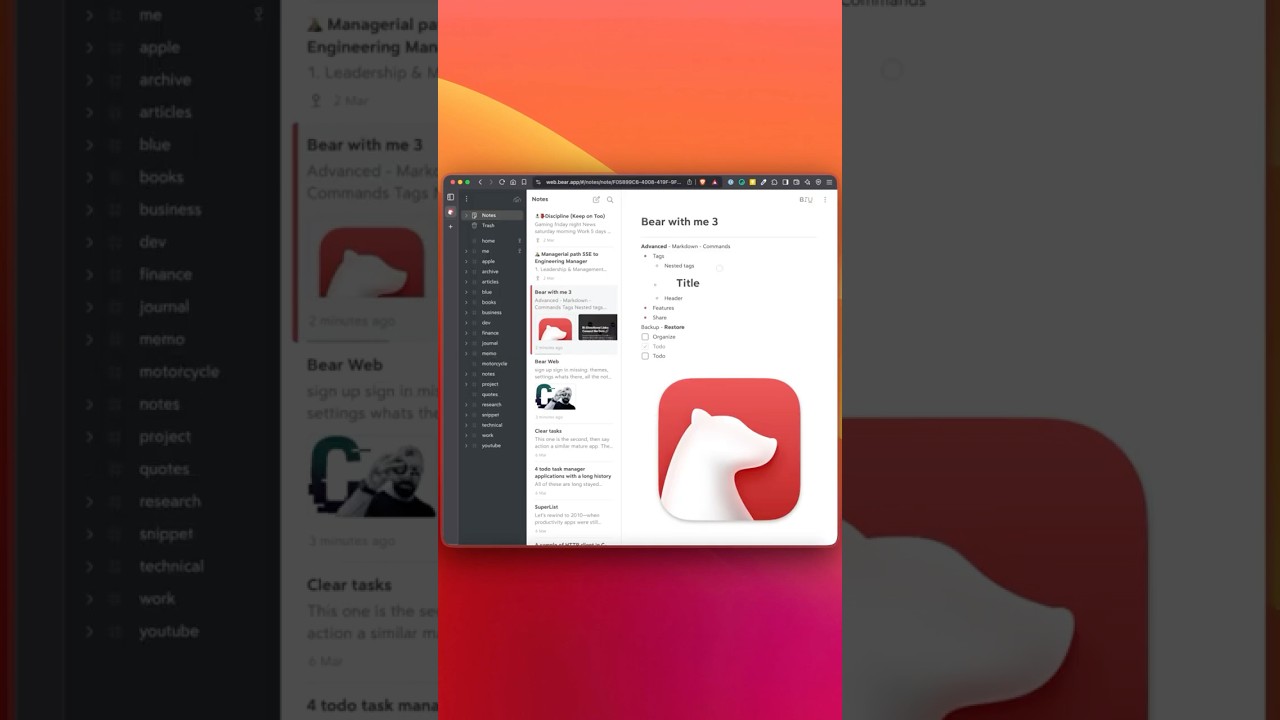Open the Brave Rewards triangle icon
This screenshot has height=720, width=1280.
(x=714, y=182)
